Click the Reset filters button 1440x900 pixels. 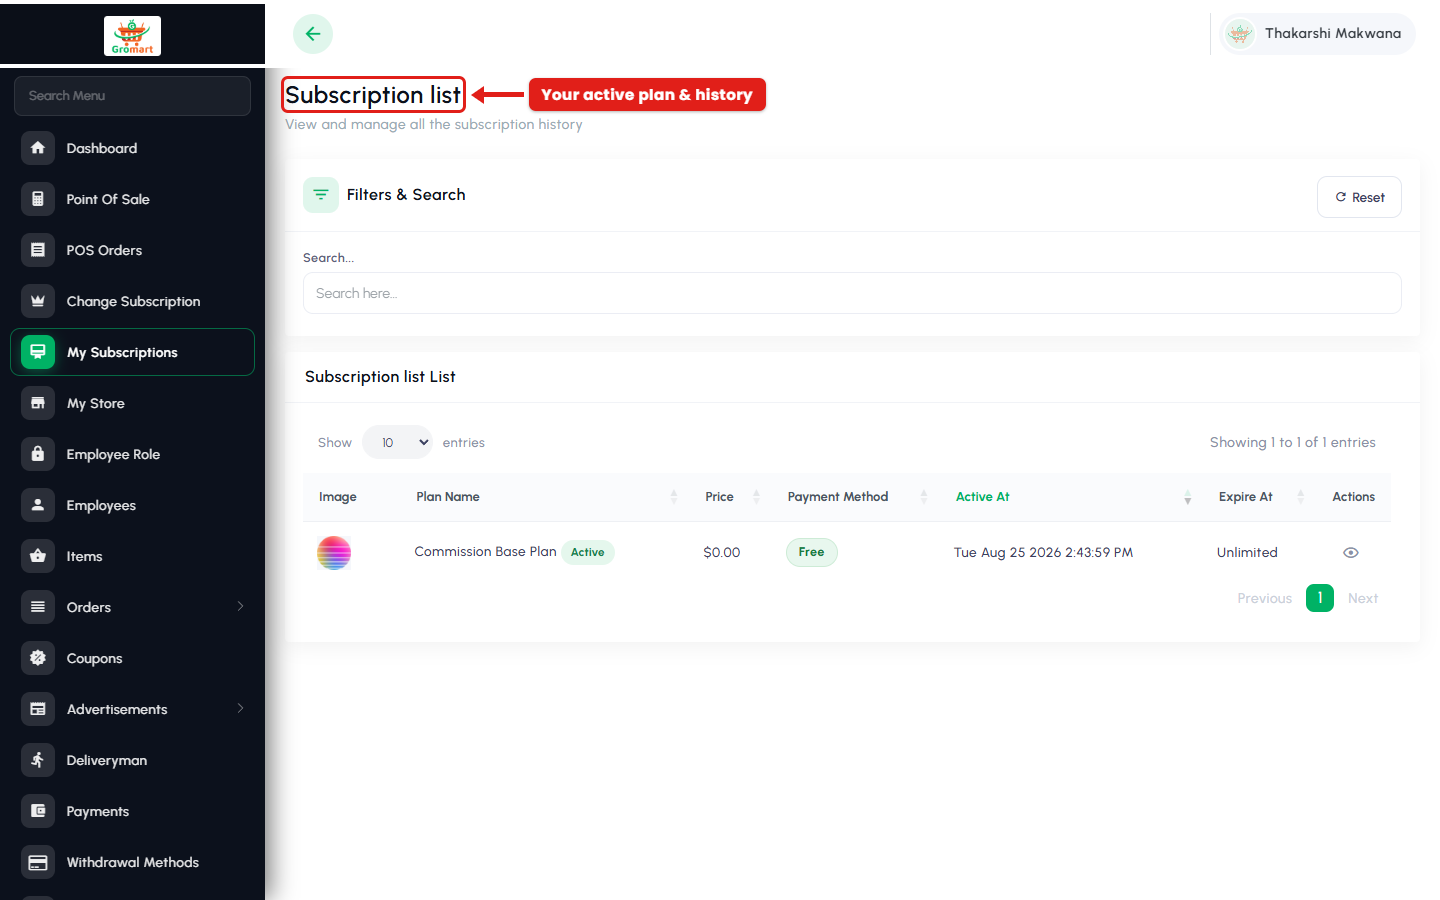tap(1359, 197)
